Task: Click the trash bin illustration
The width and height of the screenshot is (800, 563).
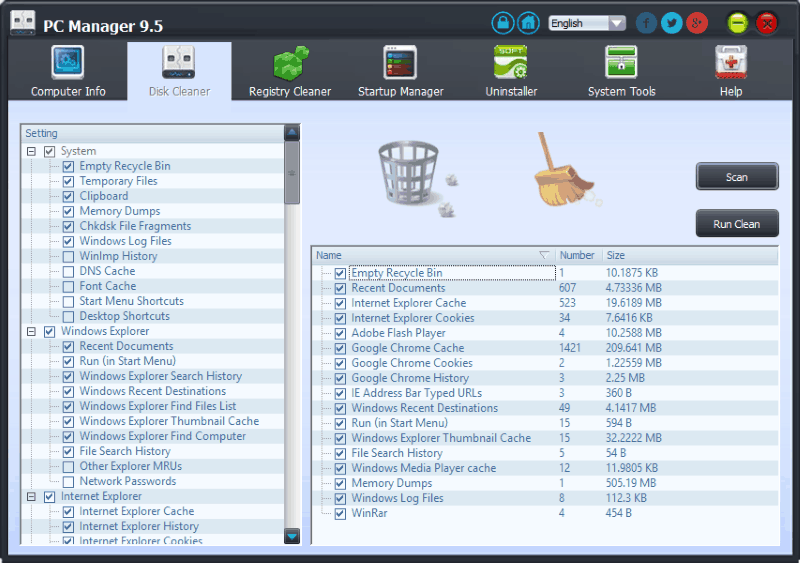Action: tap(409, 174)
